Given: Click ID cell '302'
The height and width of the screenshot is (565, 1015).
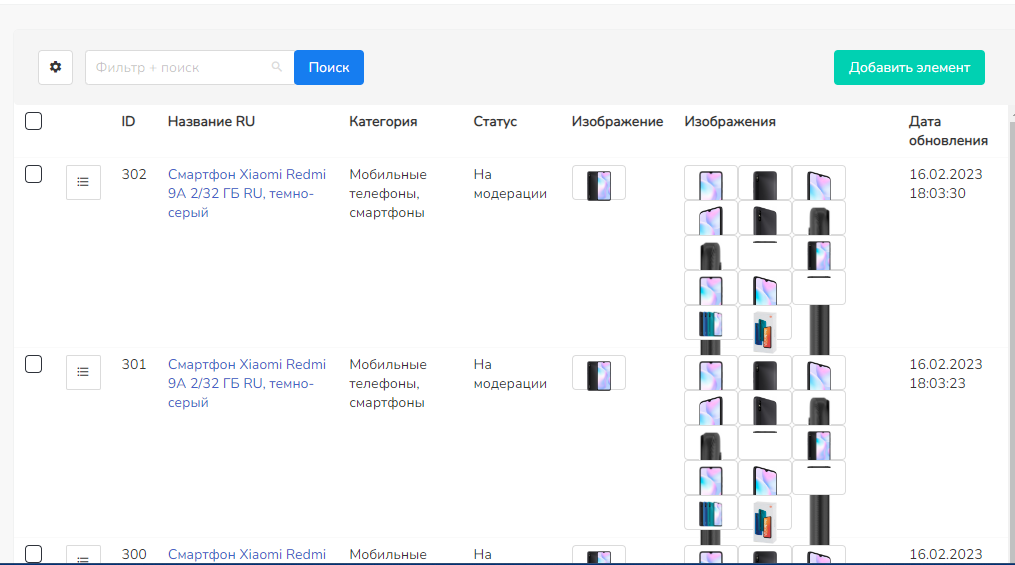Looking at the screenshot, I should [x=134, y=175].
